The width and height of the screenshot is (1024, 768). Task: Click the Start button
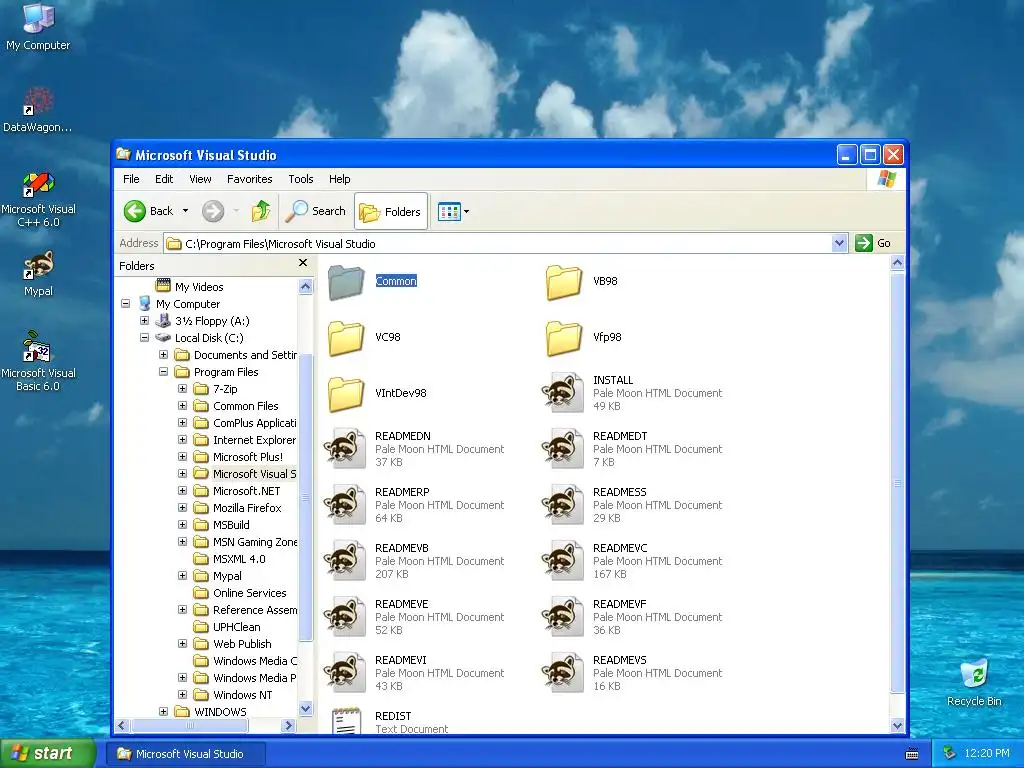point(47,754)
